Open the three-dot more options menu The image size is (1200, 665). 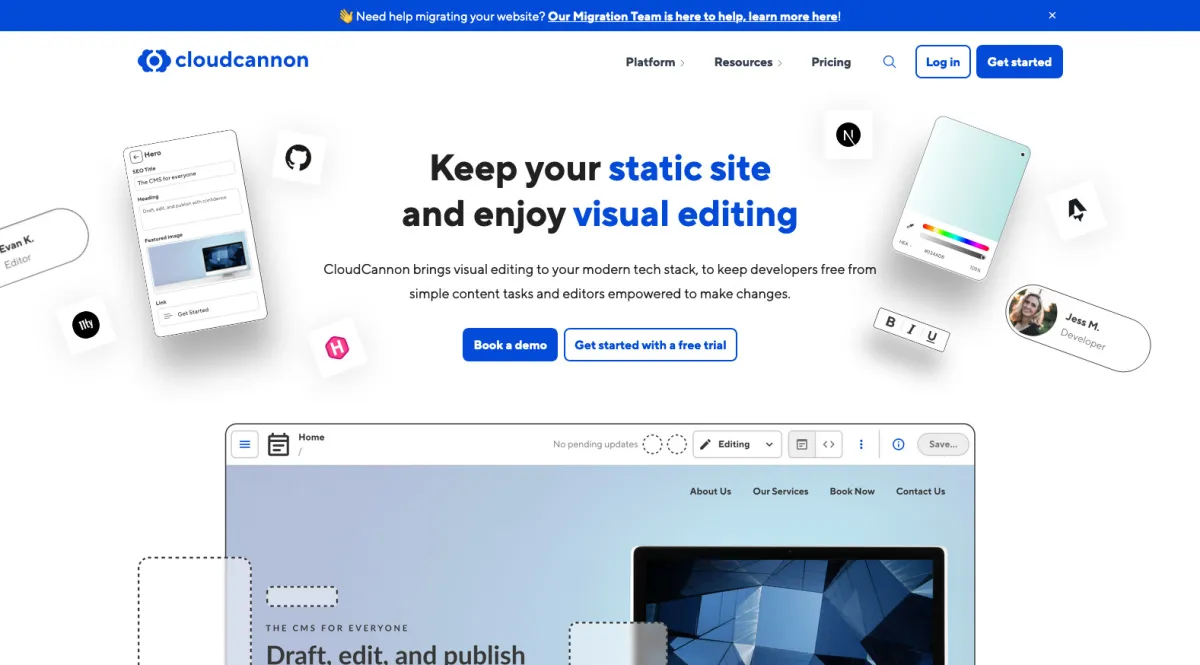tap(861, 444)
